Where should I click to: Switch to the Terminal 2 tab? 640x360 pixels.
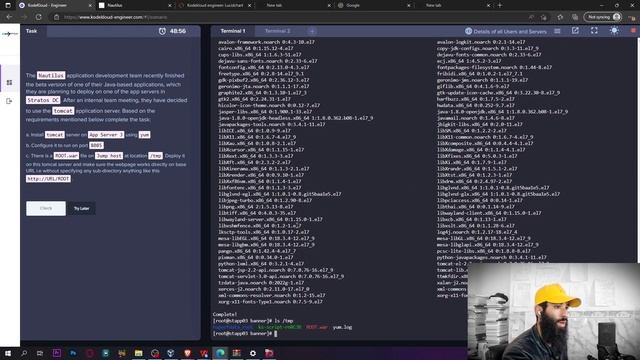point(277,31)
